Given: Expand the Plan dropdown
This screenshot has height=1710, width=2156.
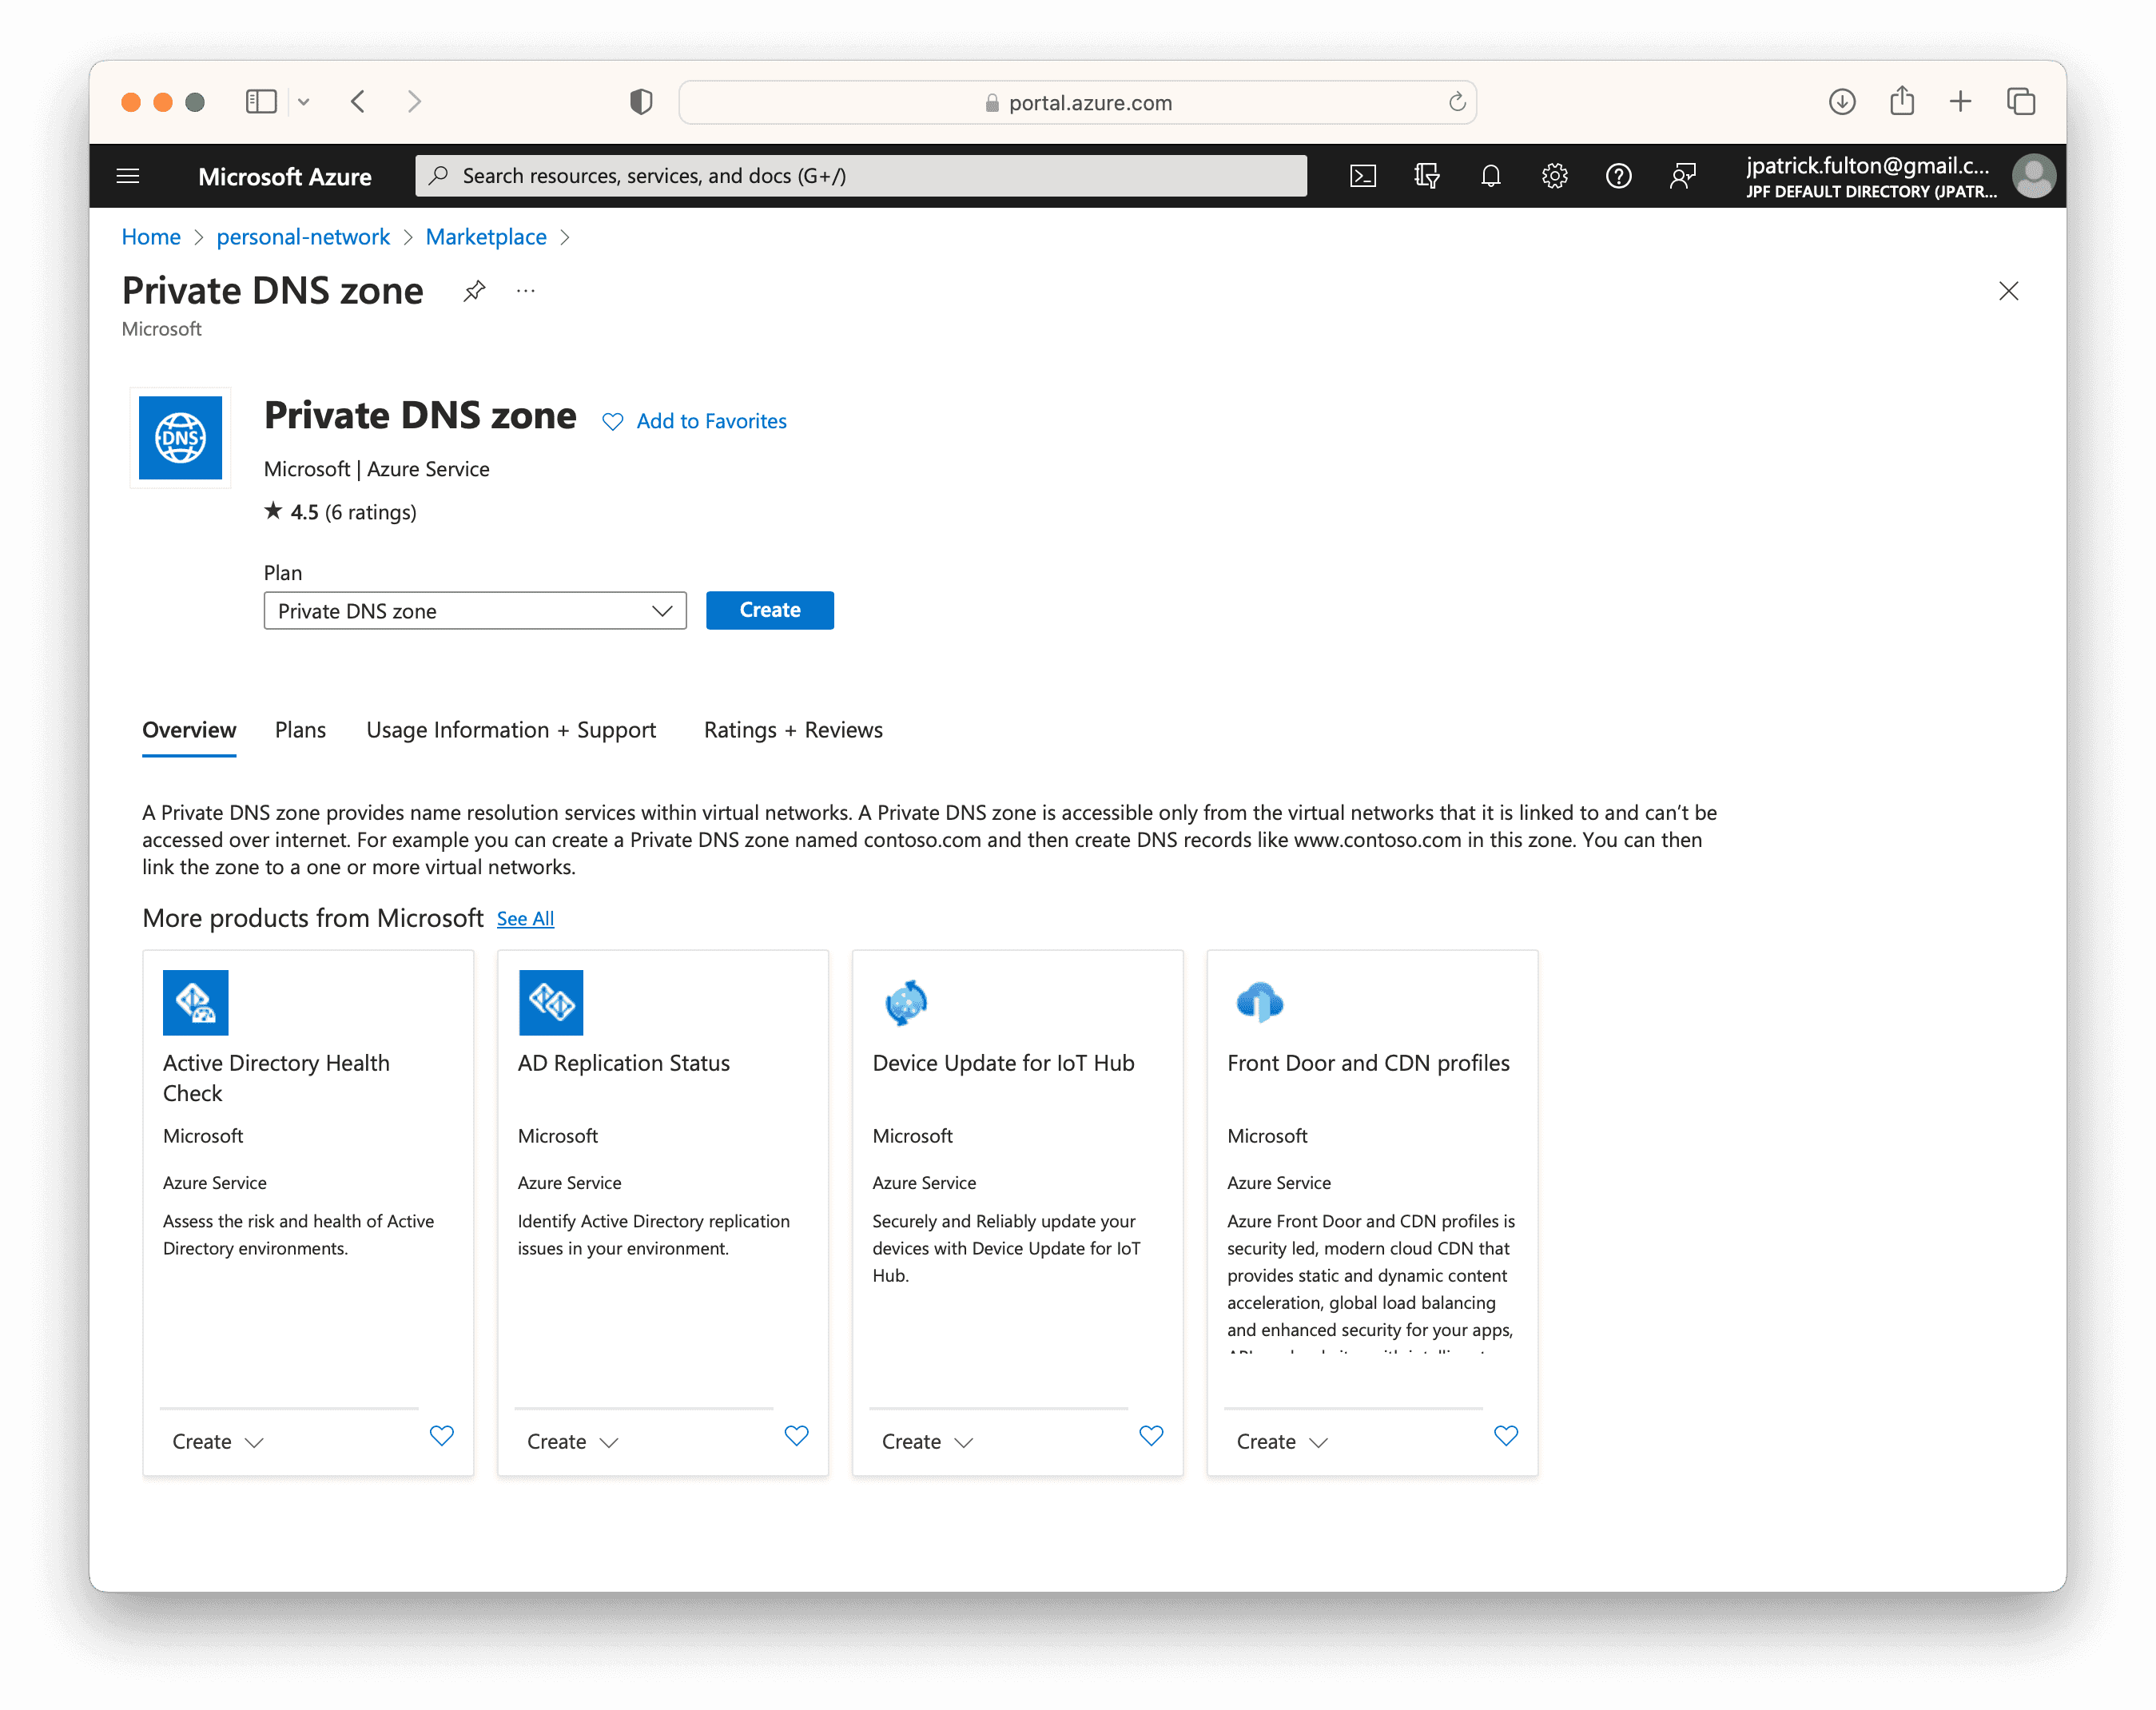Looking at the screenshot, I should click(x=474, y=611).
